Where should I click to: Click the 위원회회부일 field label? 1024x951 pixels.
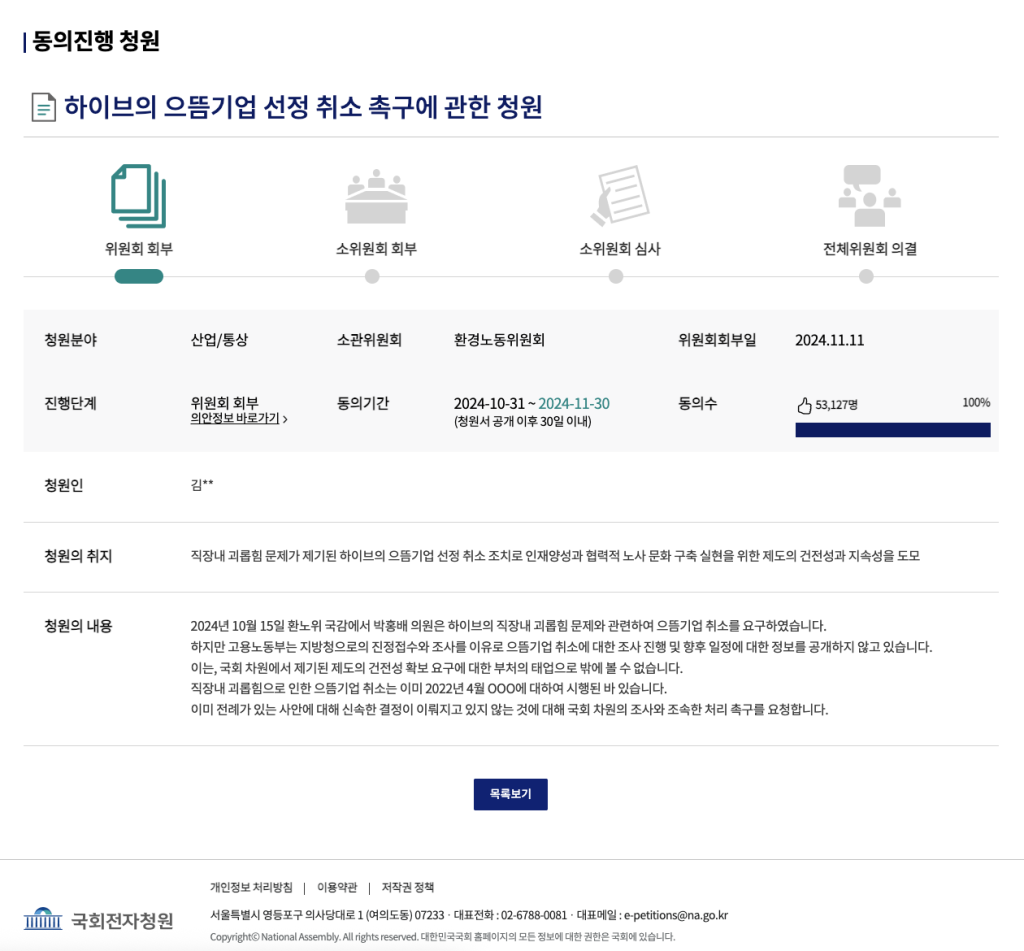tap(717, 340)
